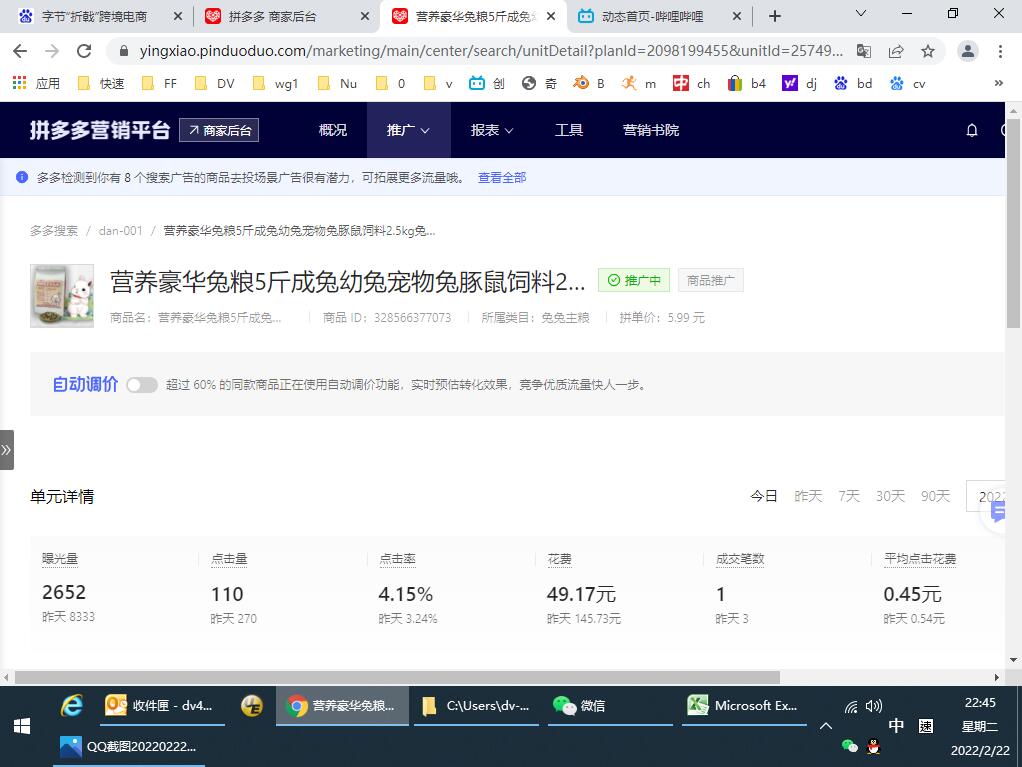The image size is (1022, 767).
Task: Click the horizontal scrollbar thumb
Action: tap(398, 678)
